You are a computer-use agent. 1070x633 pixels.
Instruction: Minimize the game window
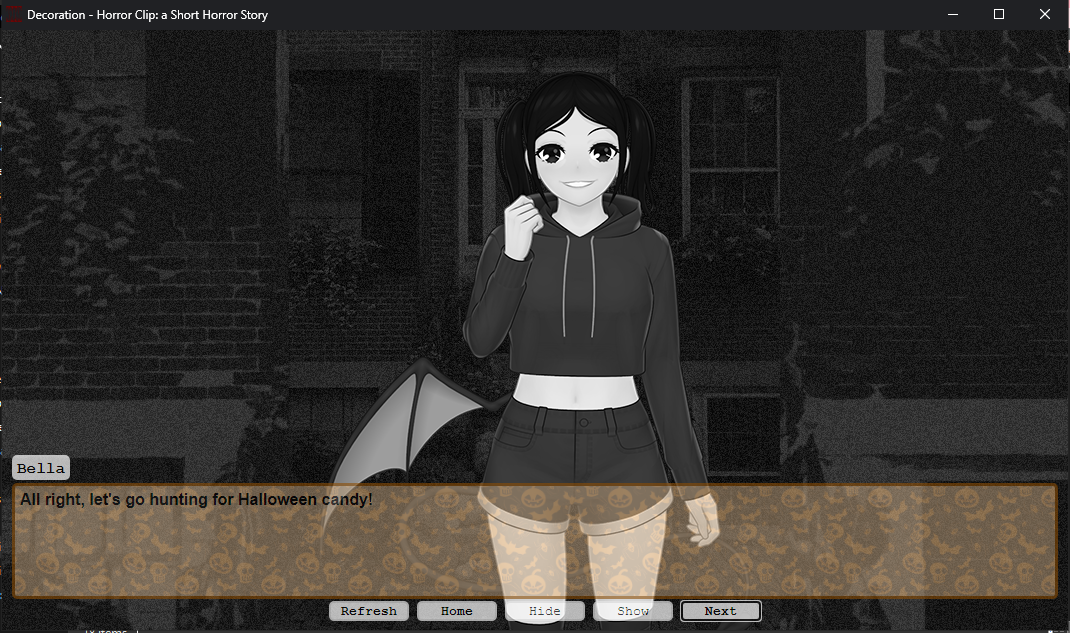tap(953, 14)
